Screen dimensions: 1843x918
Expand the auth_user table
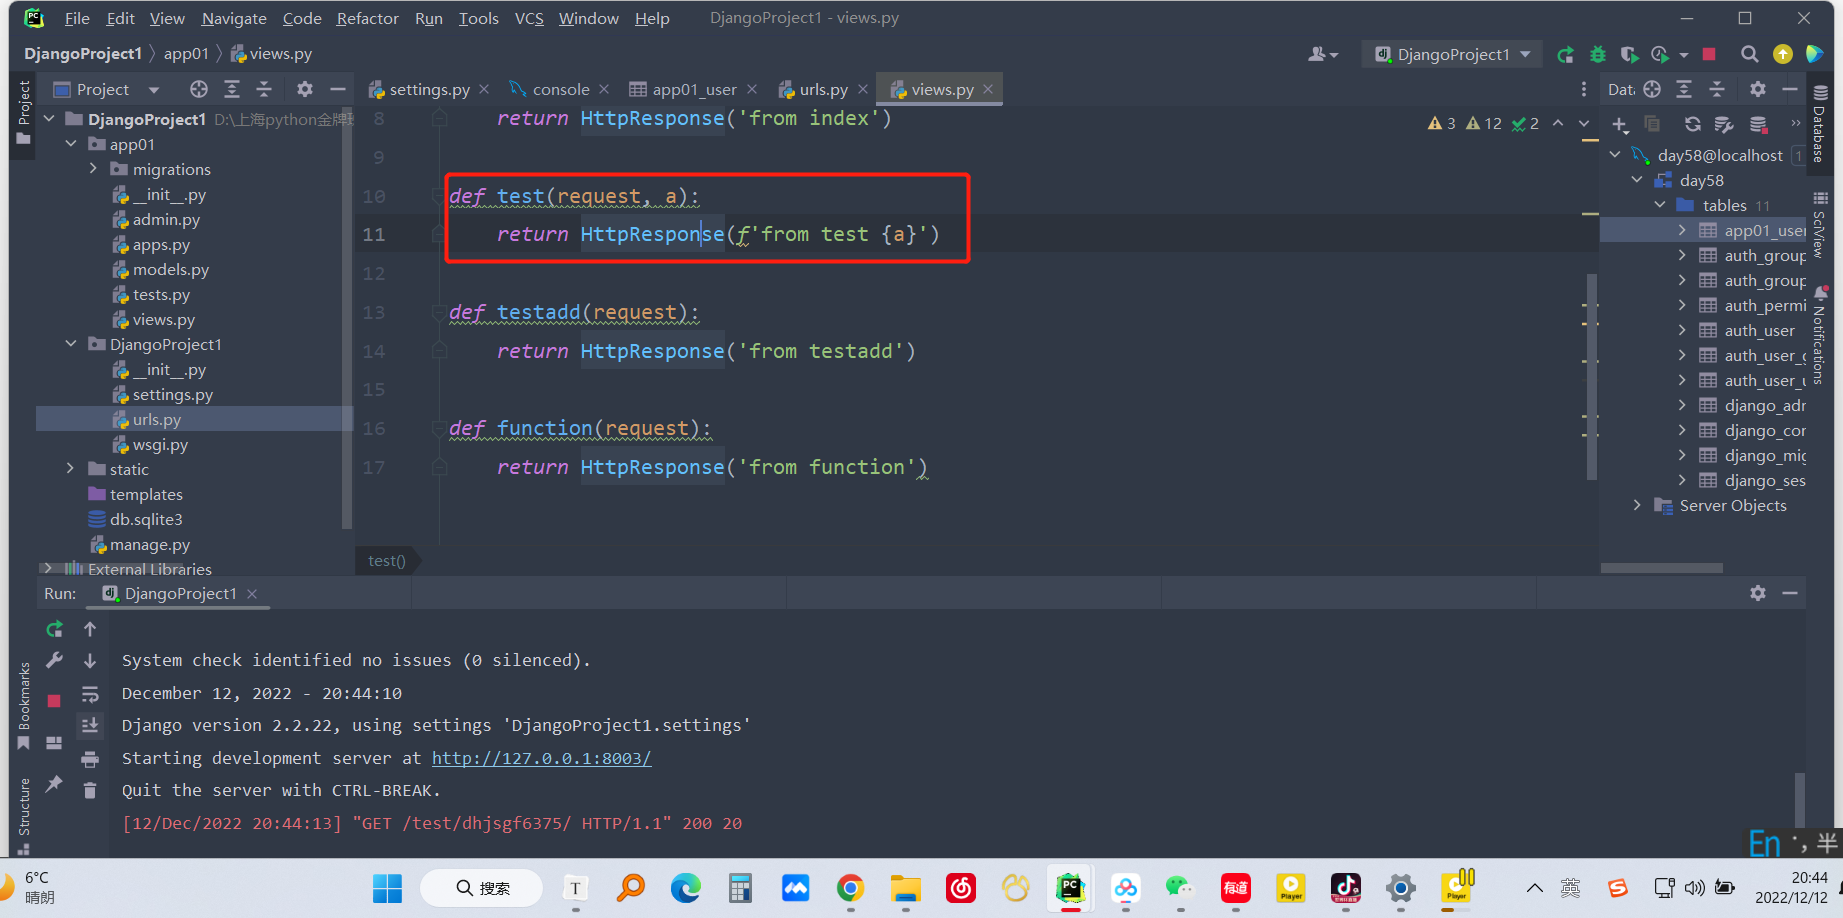pos(1682,330)
